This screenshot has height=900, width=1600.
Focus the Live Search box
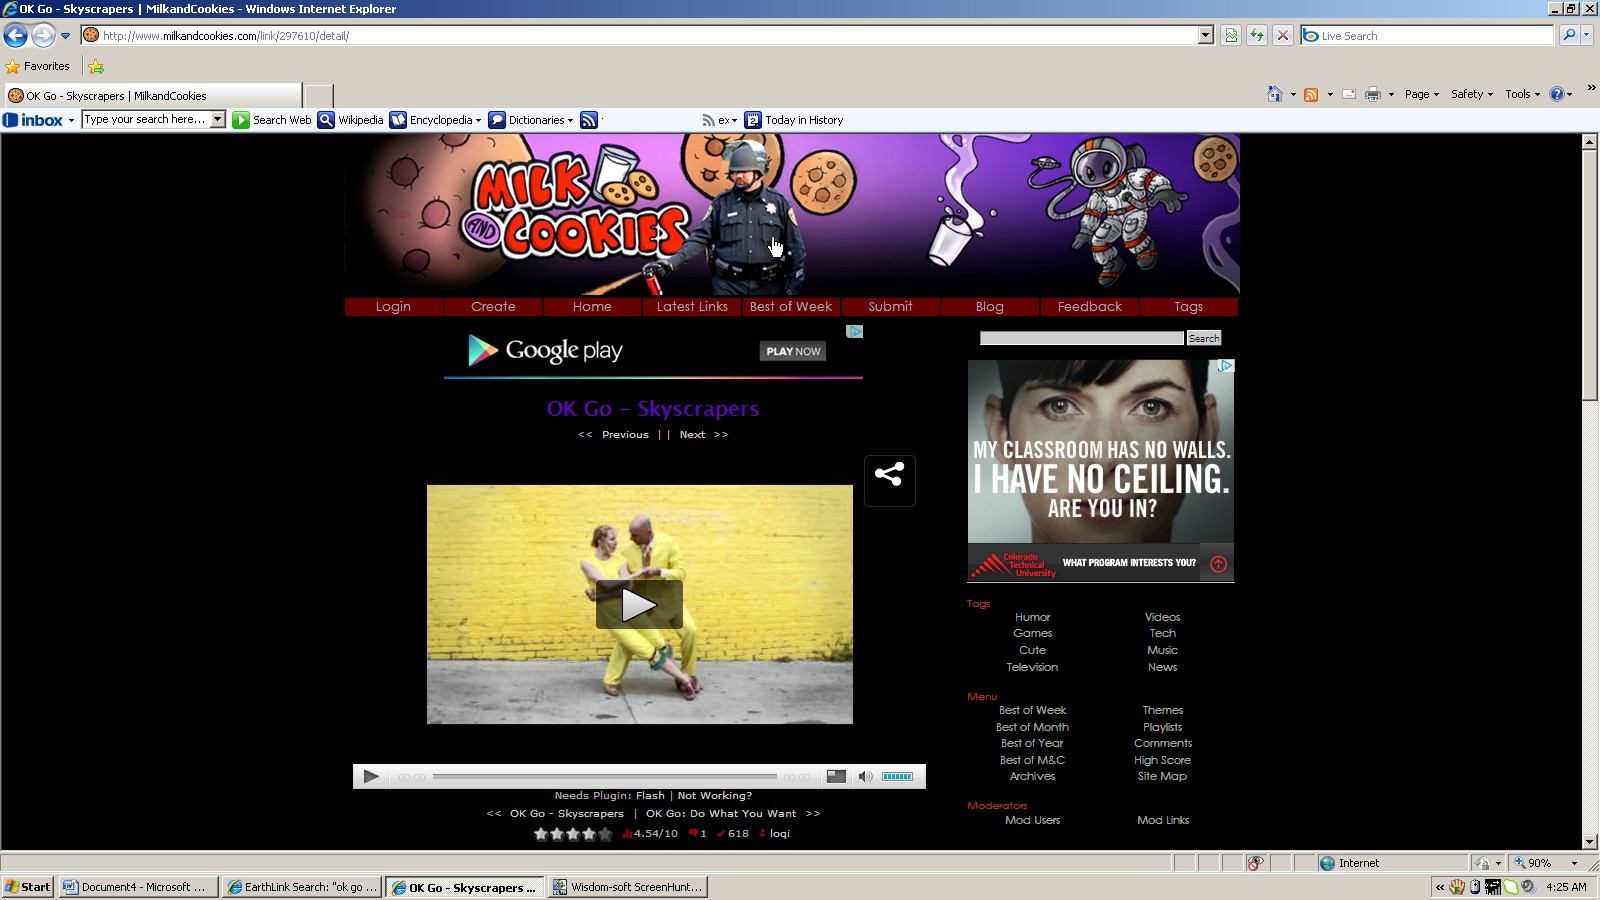[x=1427, y=35]
